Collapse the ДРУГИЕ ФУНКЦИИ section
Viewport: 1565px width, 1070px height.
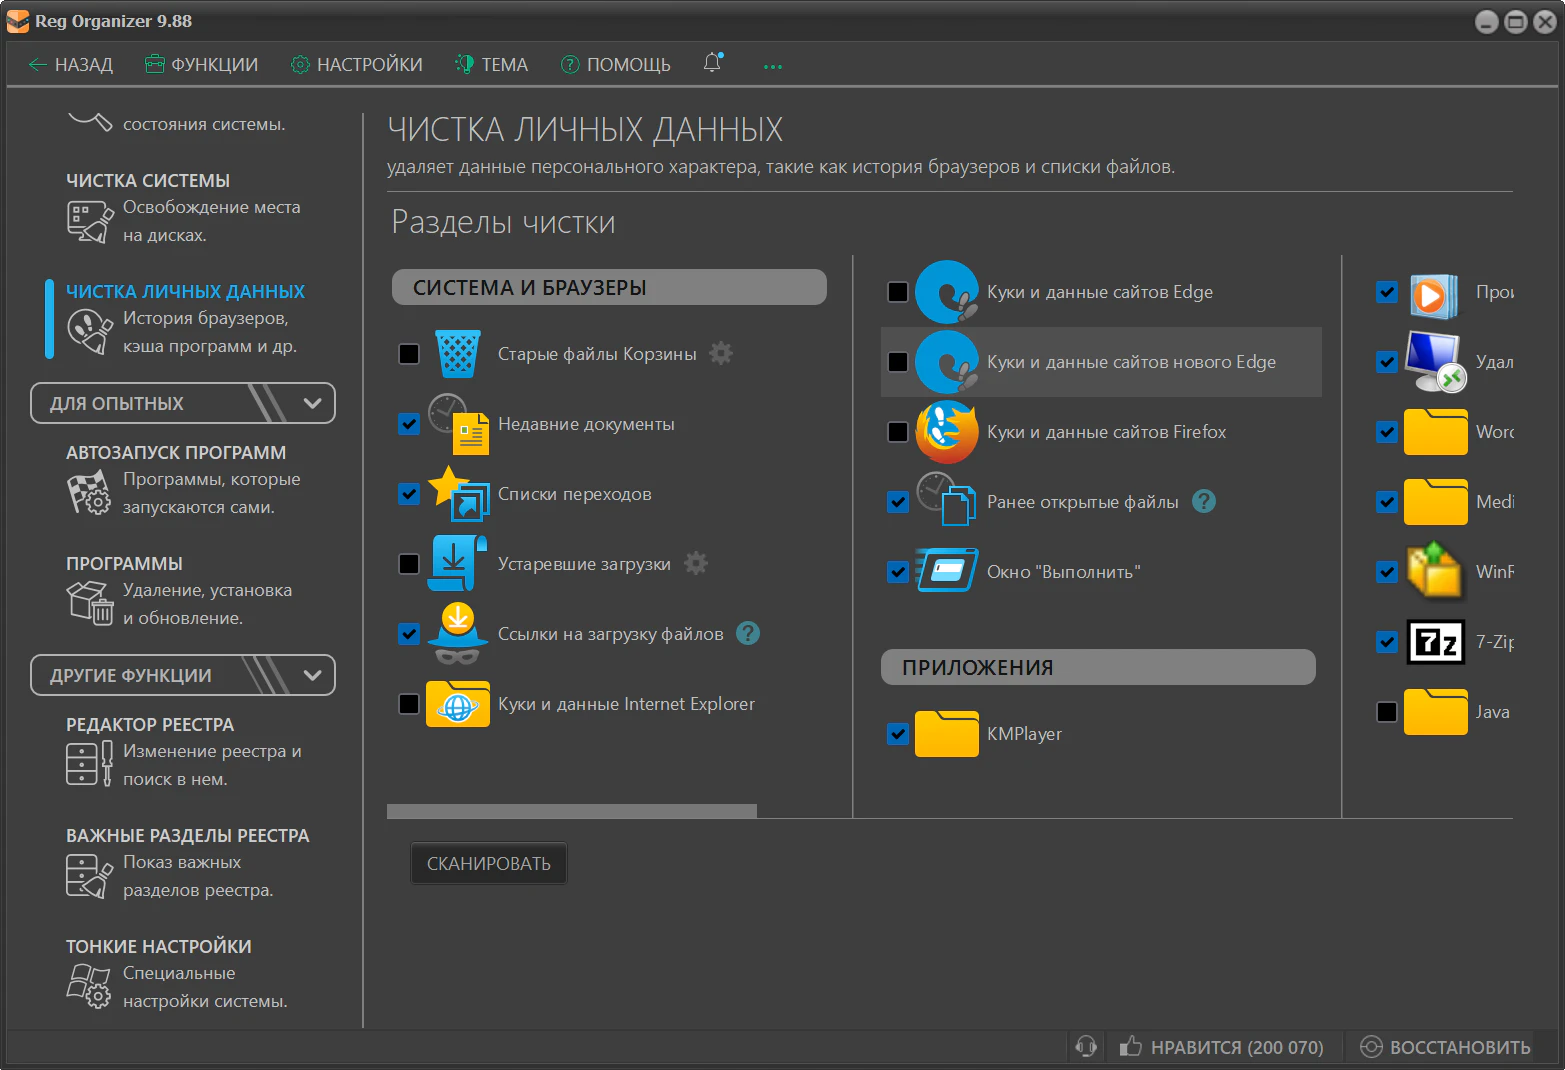312,675
